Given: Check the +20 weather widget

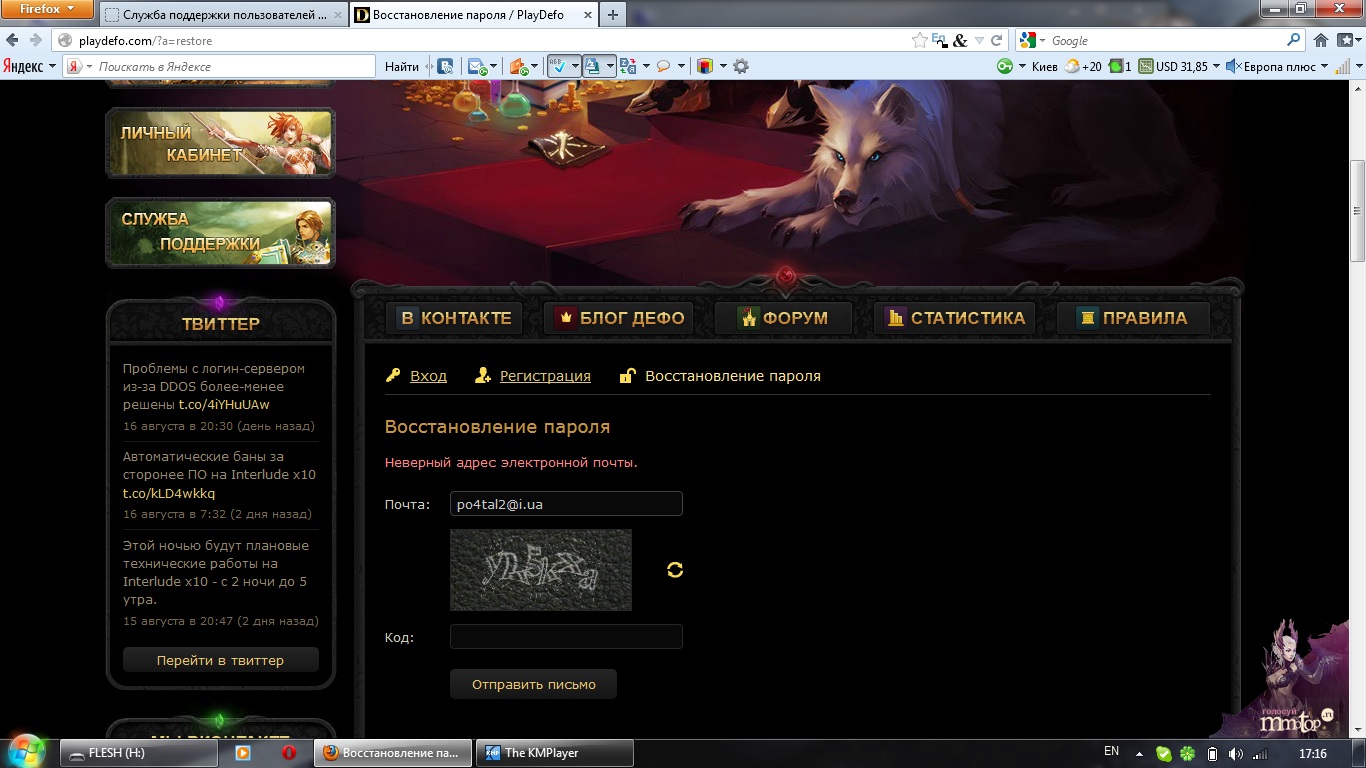Looking at the screenshot, I should coord(1083,67).
